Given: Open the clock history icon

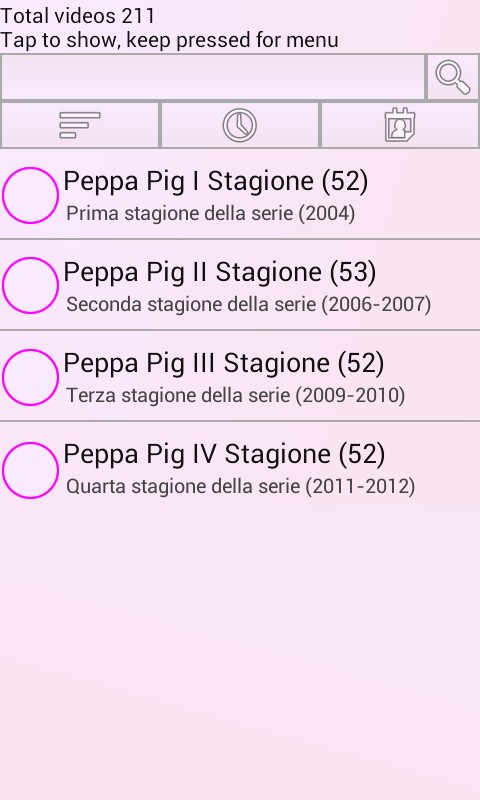Looking at the screenshot, I should (240, 125).
